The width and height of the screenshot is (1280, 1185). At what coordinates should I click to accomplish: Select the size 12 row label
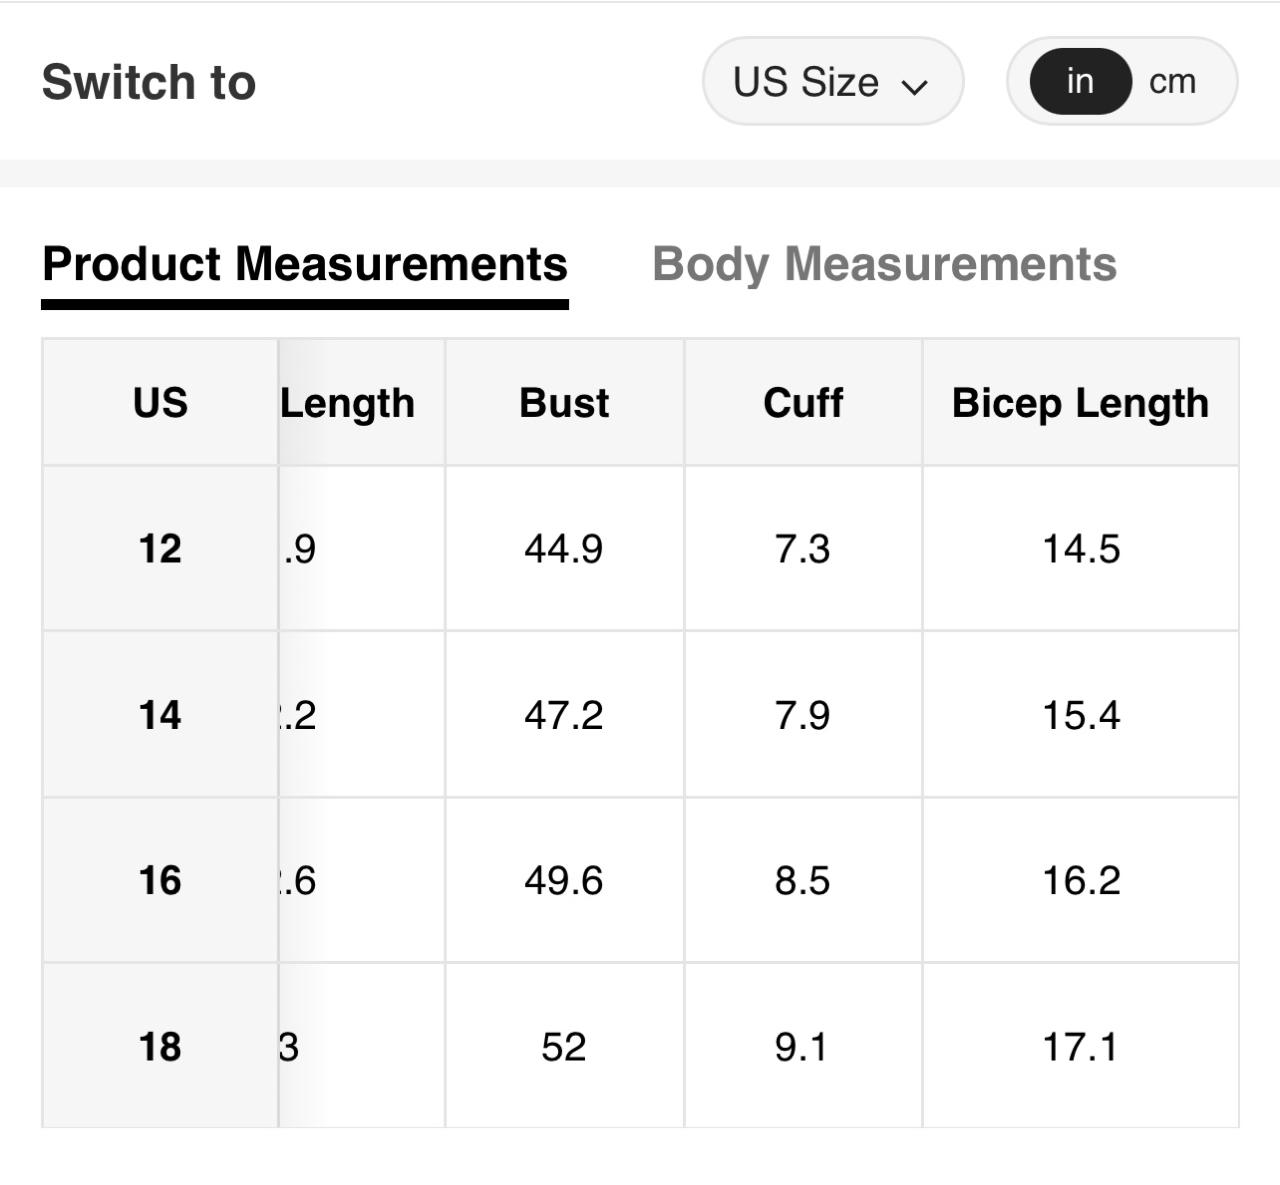(x=160, y=549)
